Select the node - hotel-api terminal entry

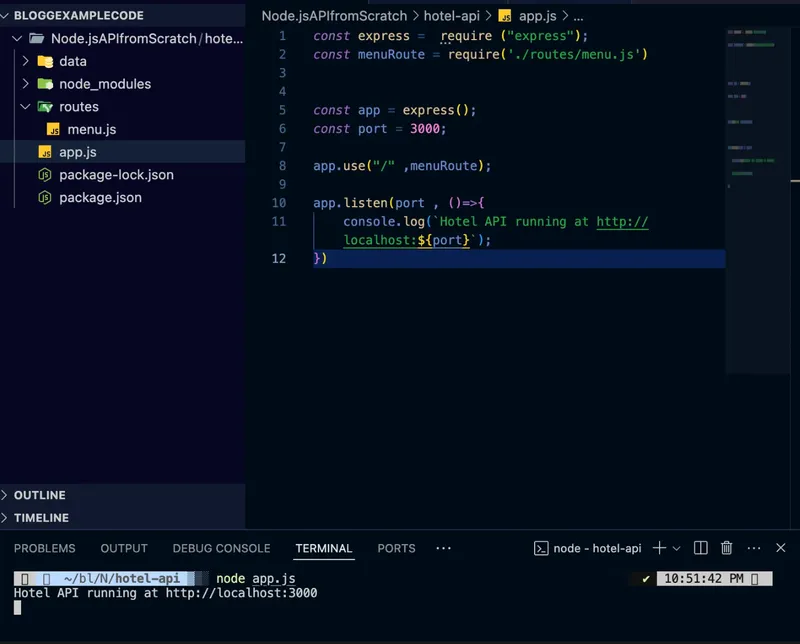590,547
